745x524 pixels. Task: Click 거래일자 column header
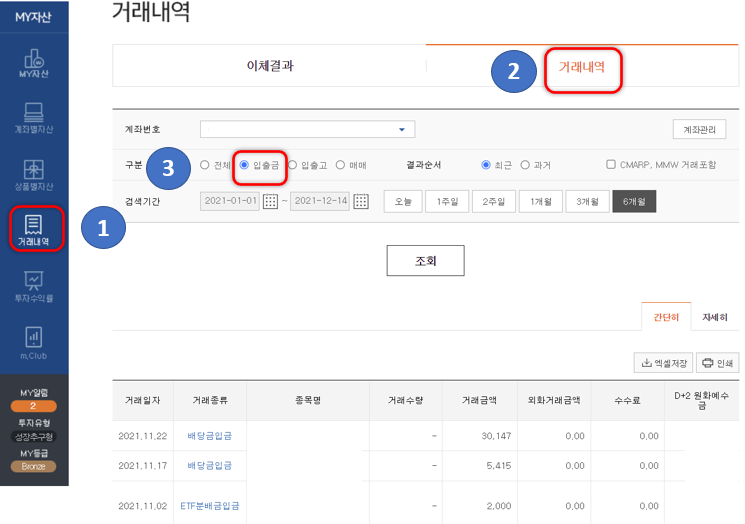[x=143, y=400]
